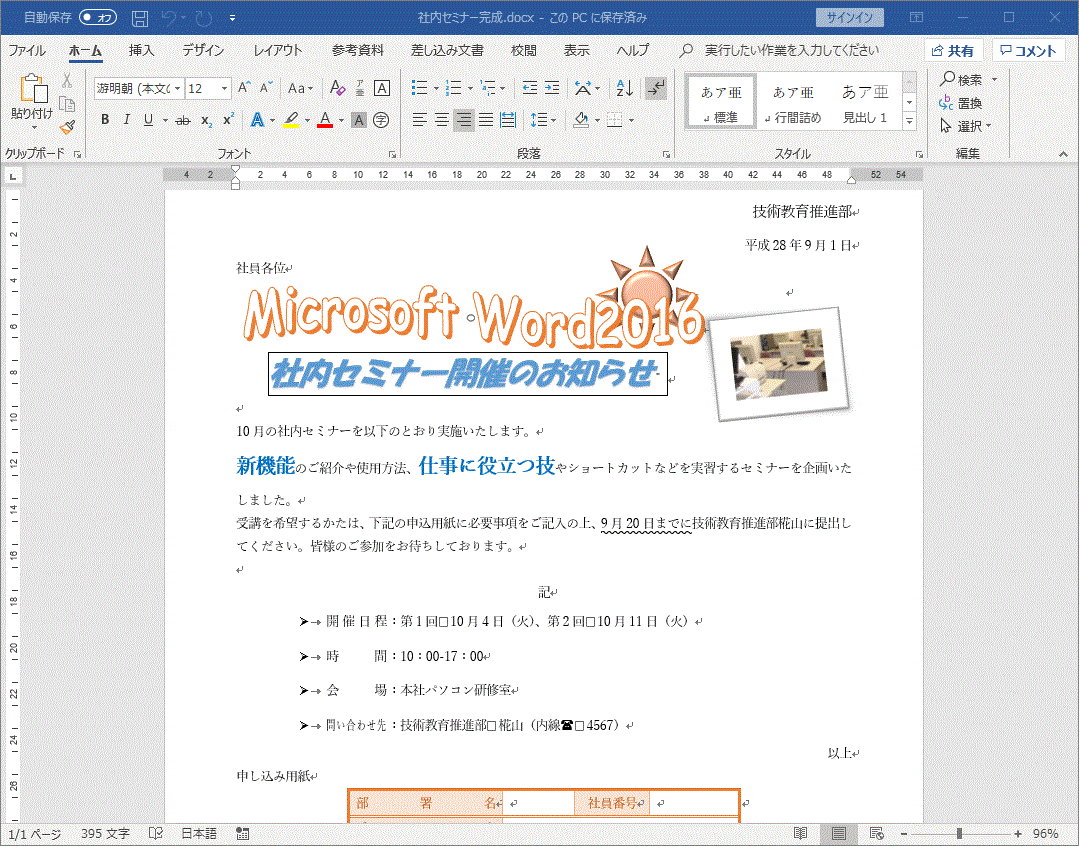Select the Format Painter brush
Image resolution: width=1079 pixels, height=846 pixels.
(x=67, y=127)
